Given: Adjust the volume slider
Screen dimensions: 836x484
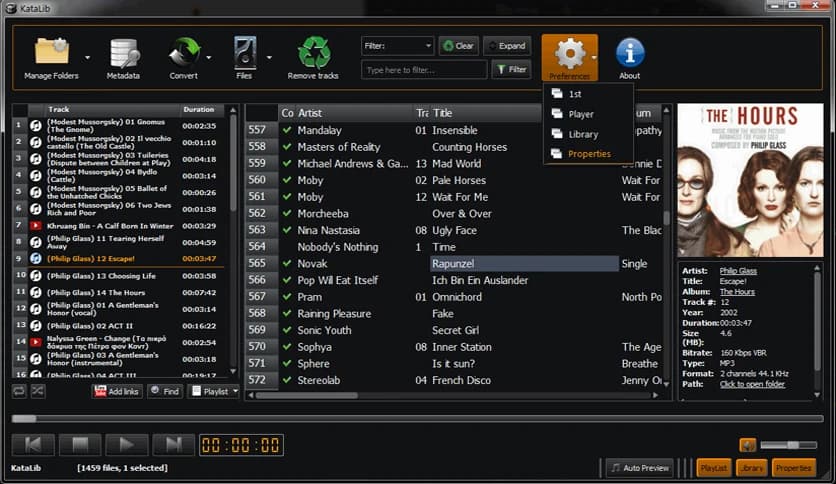Looking at the screenshot, I should tap(789, 445).
